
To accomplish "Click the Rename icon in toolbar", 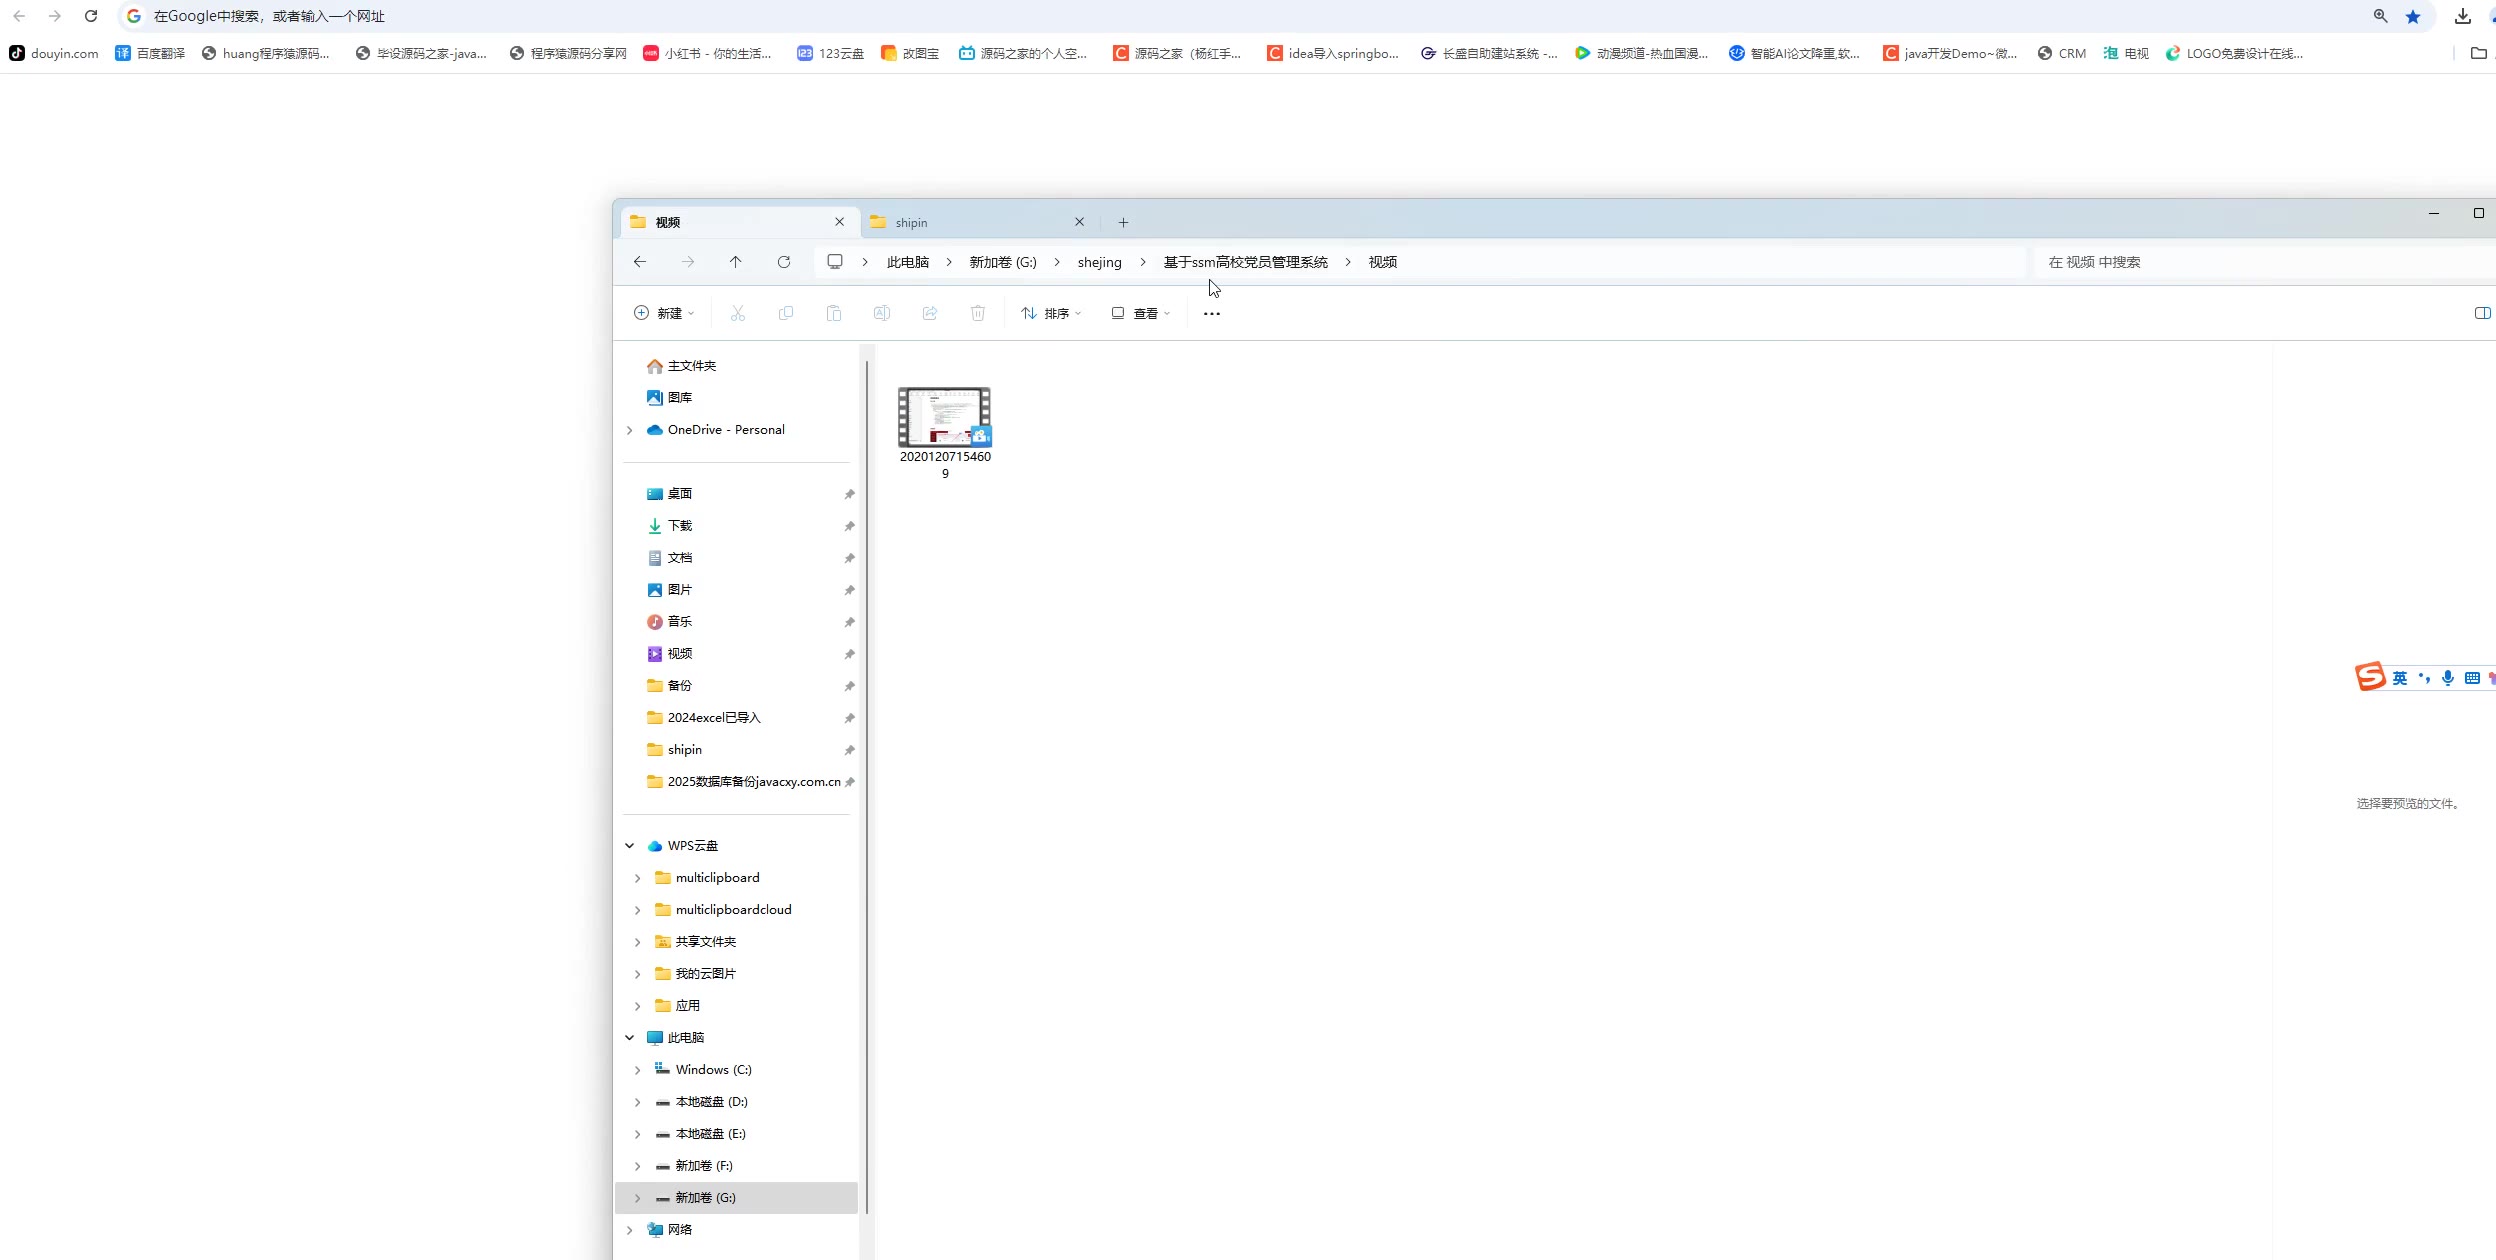I will pos(882,313).
